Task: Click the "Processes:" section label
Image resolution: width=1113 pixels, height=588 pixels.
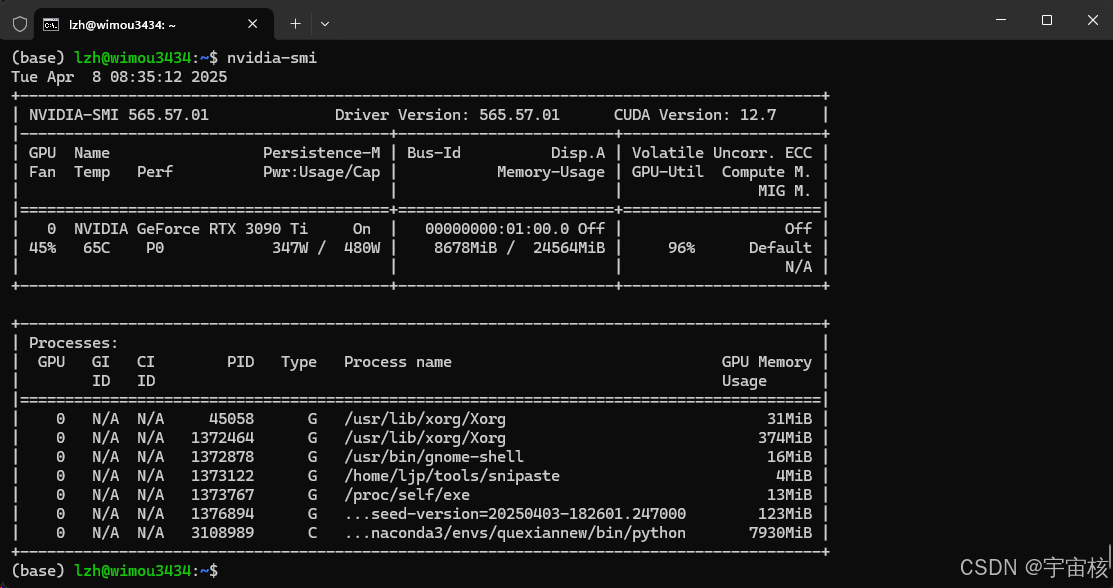Action: click(x=74, y=343)
